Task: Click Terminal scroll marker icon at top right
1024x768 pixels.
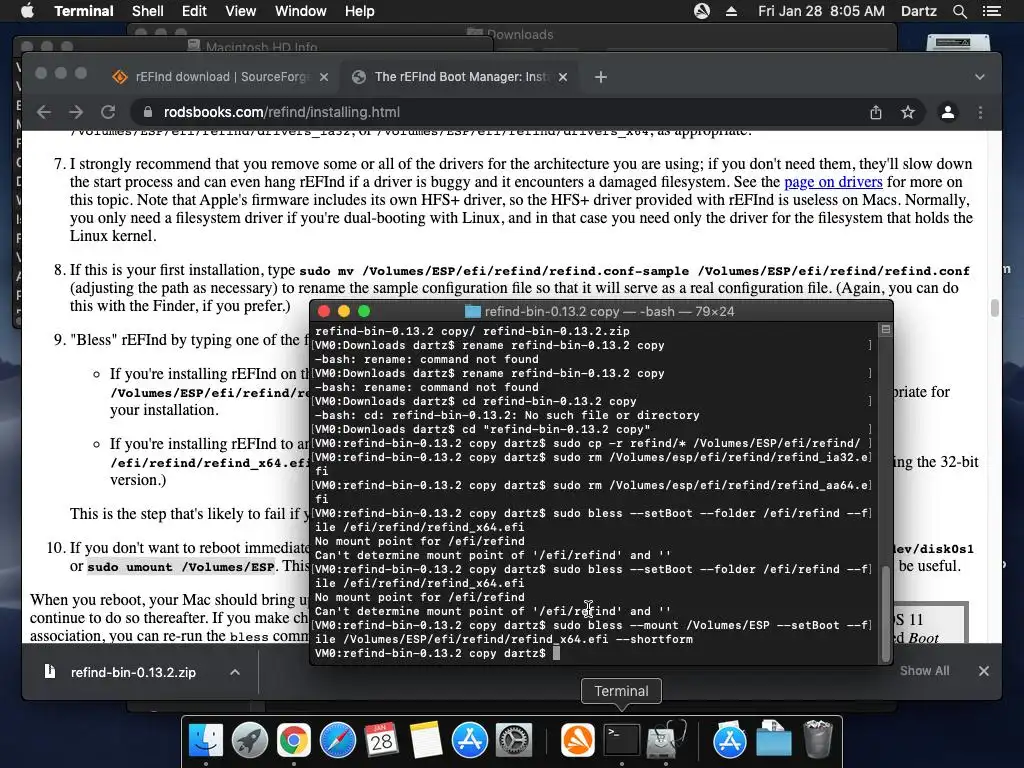Action: coord(886,330)
